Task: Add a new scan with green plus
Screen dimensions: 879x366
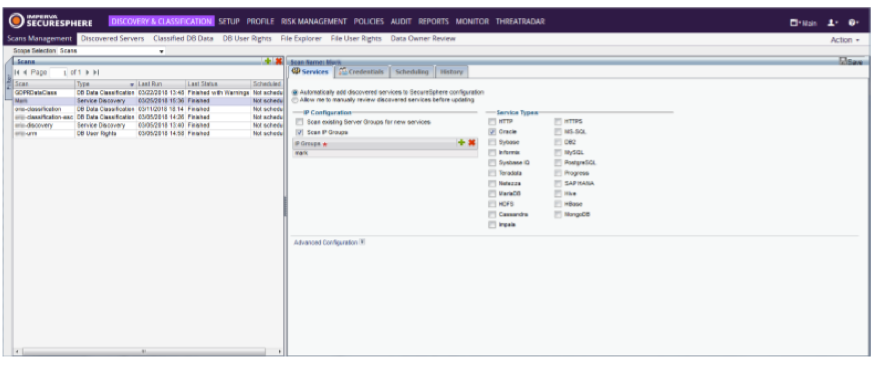Action: tap(269, 61)
